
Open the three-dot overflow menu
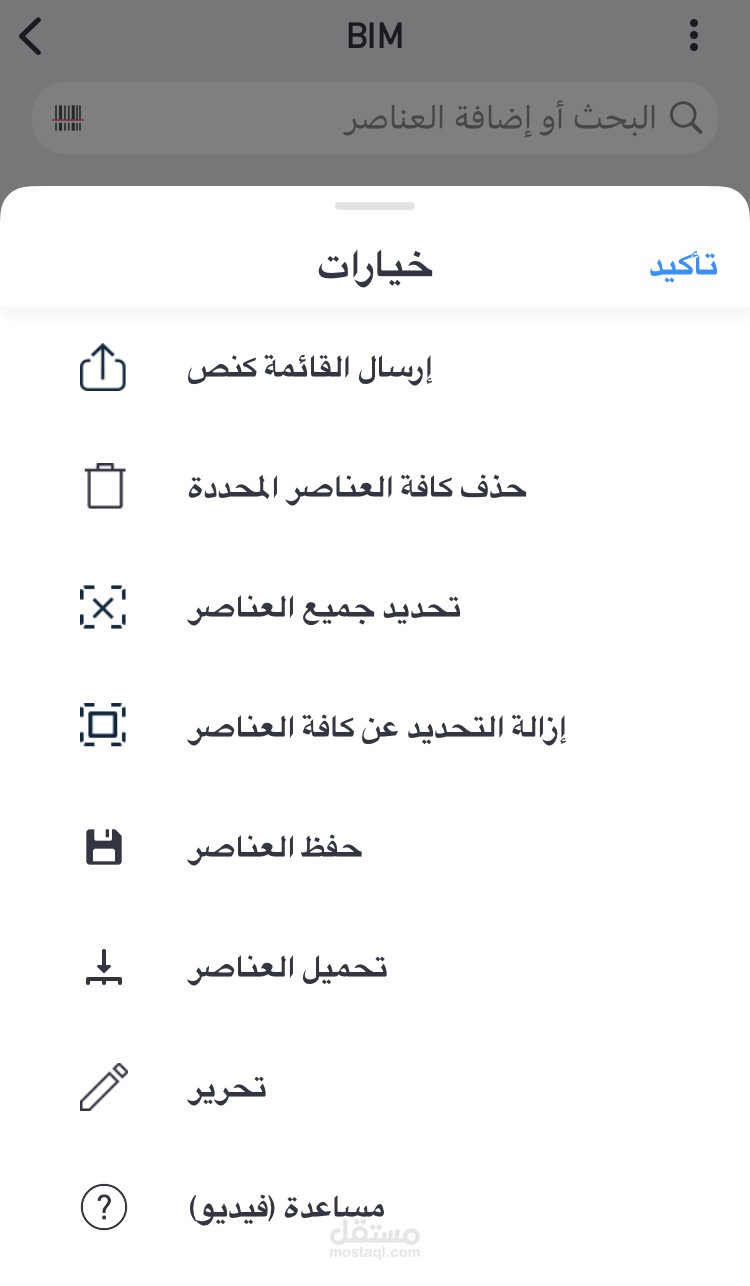pyautogui.click(x=694, y=36)
